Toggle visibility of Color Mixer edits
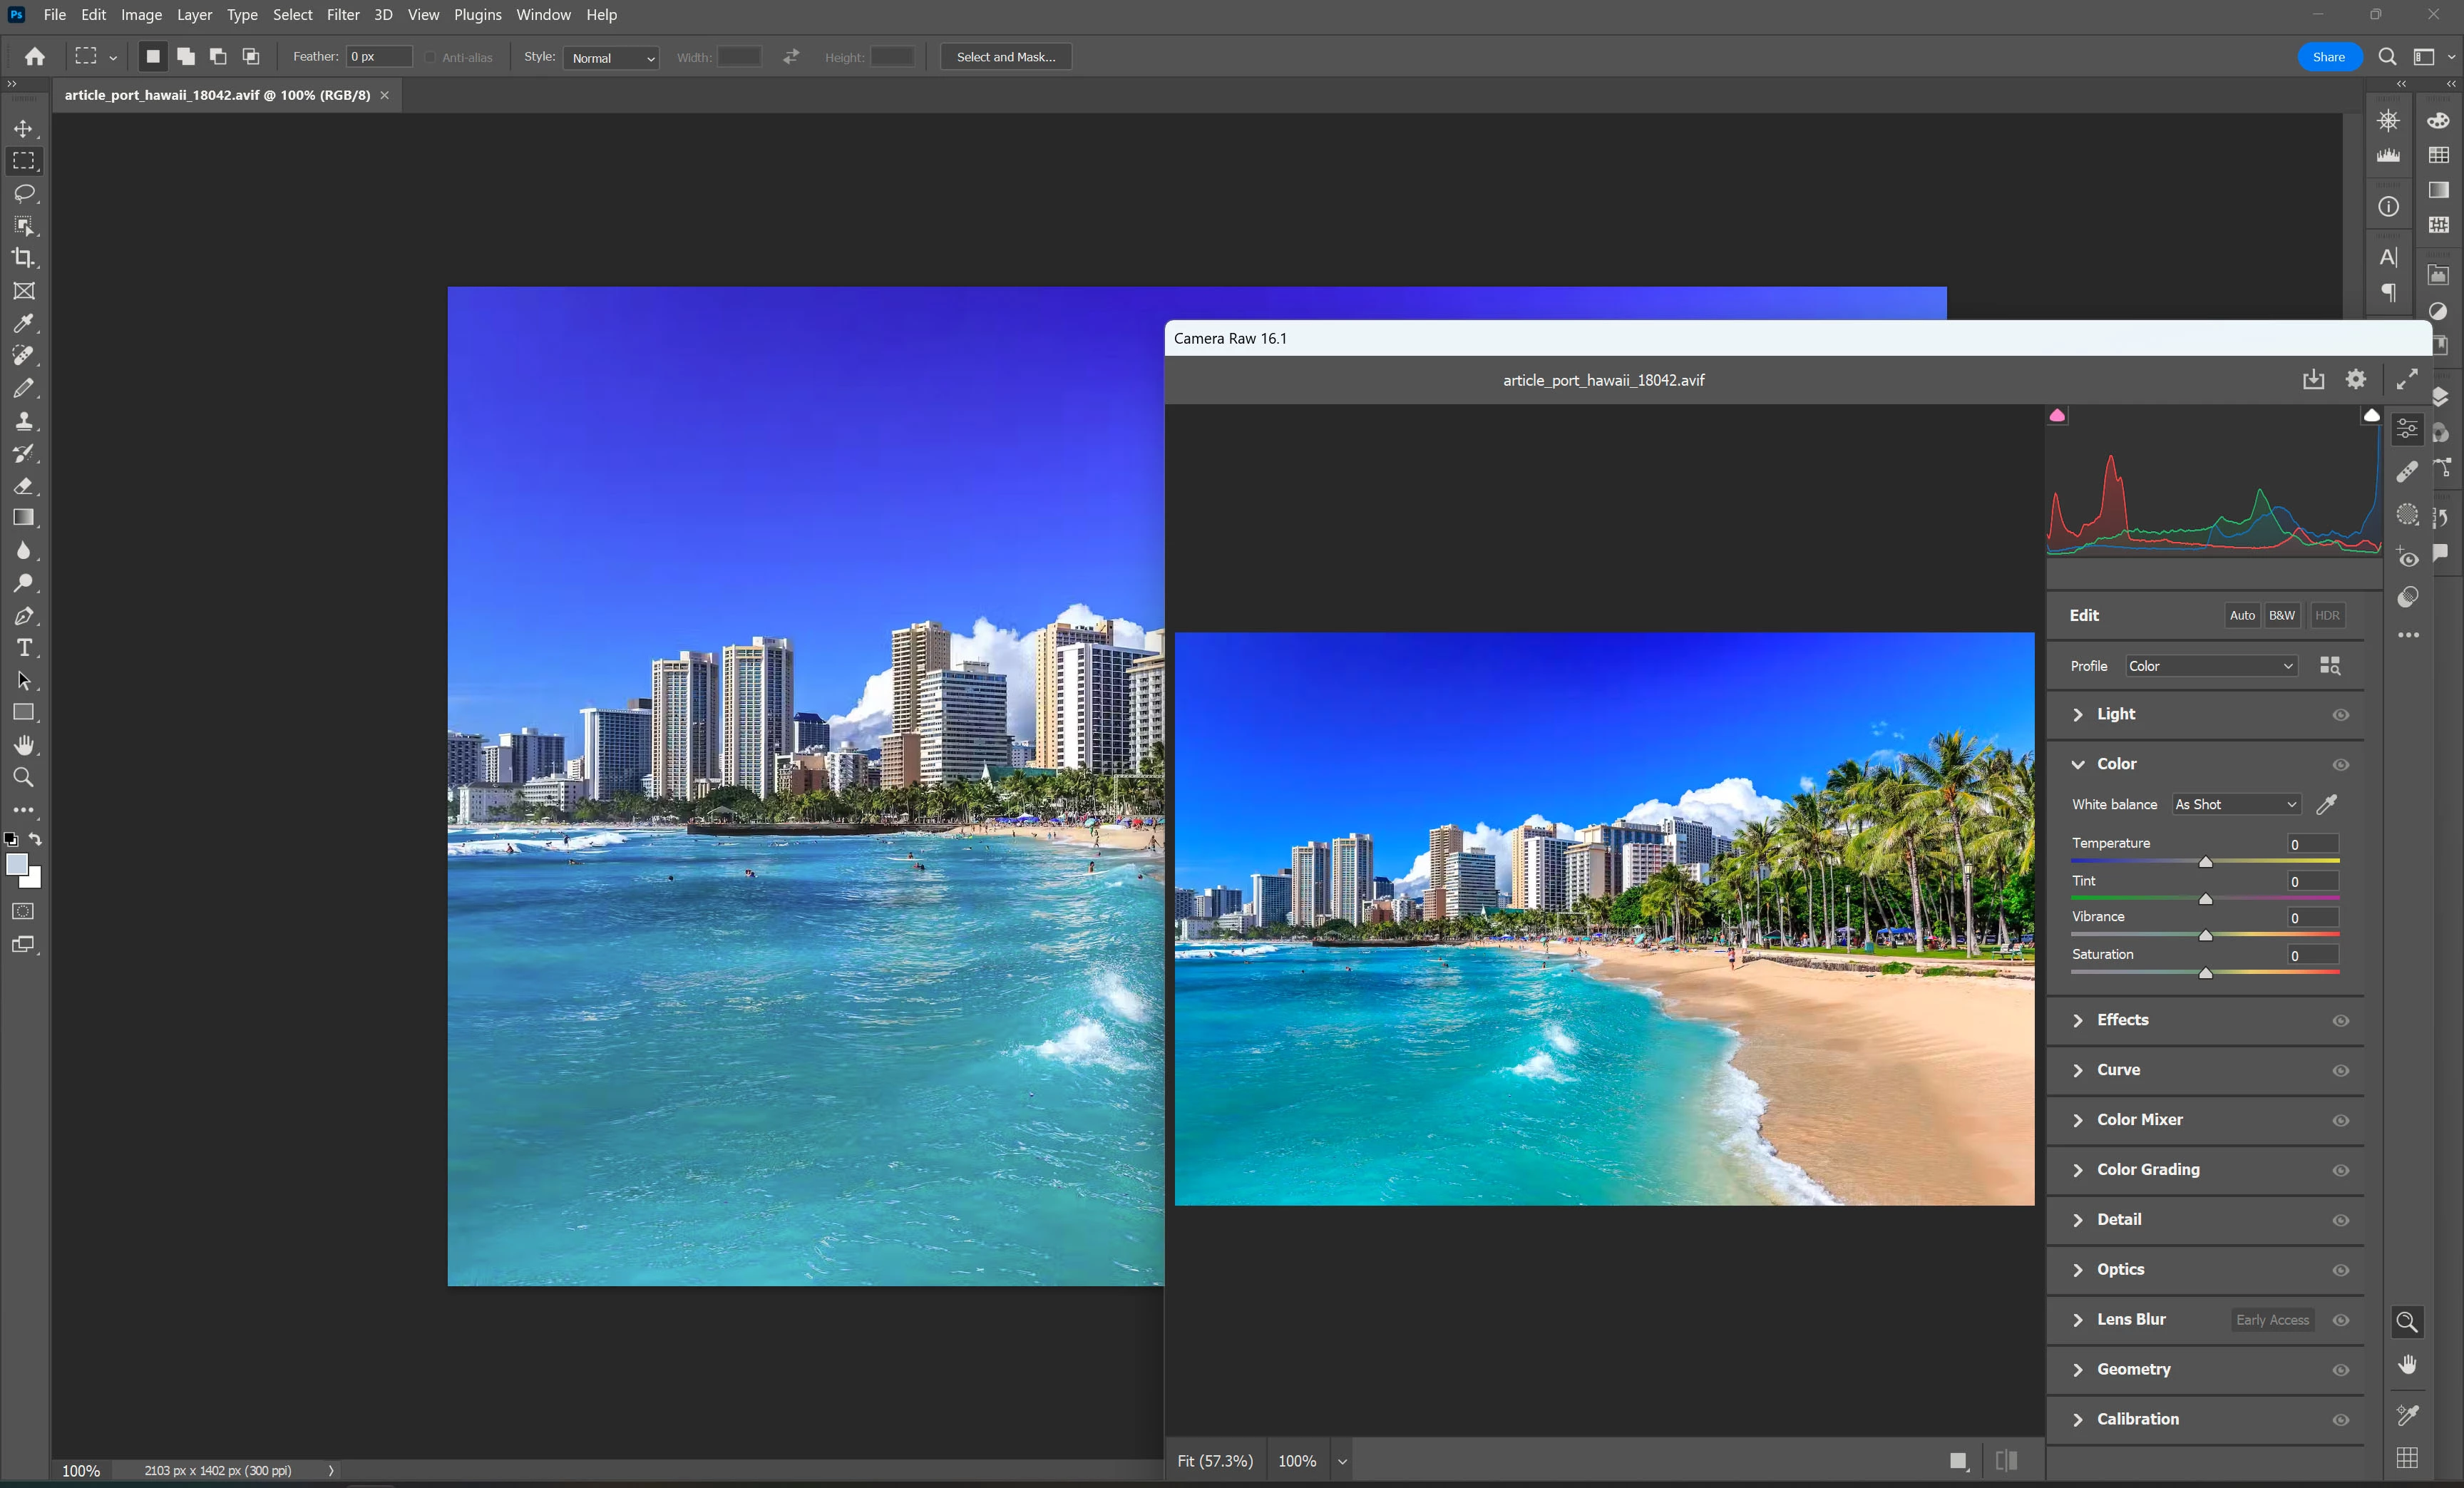 [2341, 1121]
